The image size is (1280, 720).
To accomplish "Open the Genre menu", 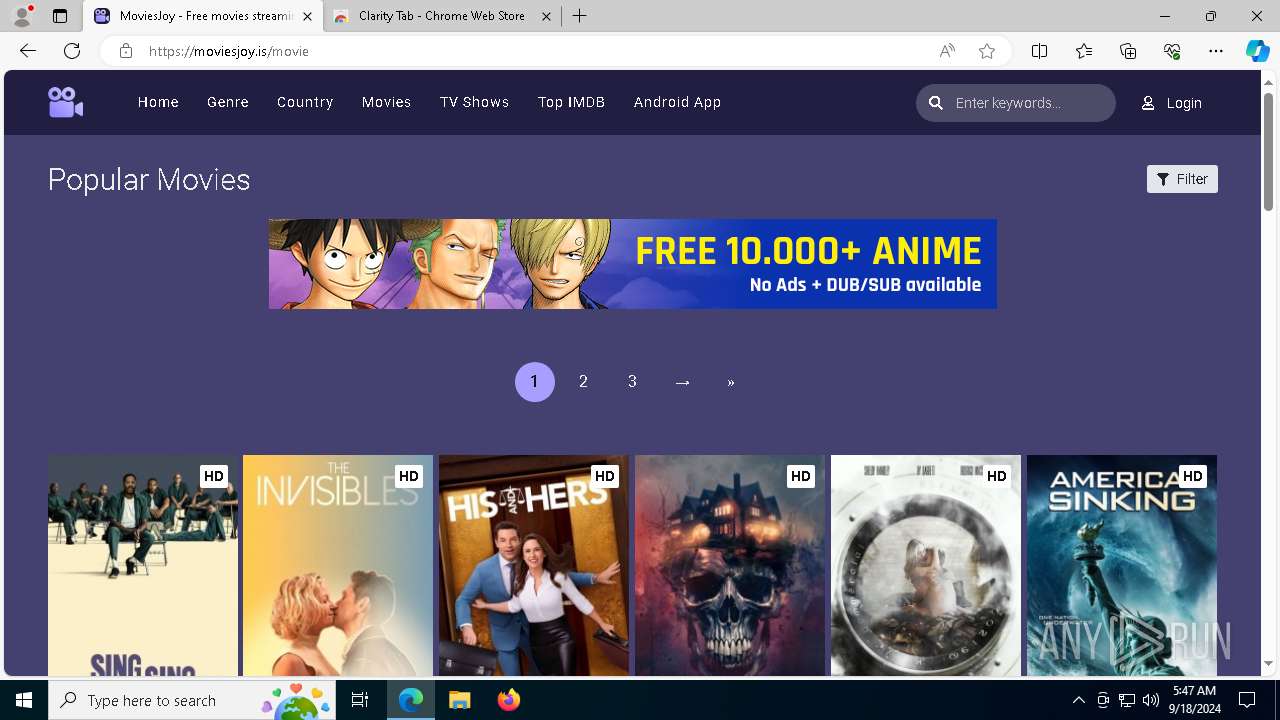I will (228, 102).
